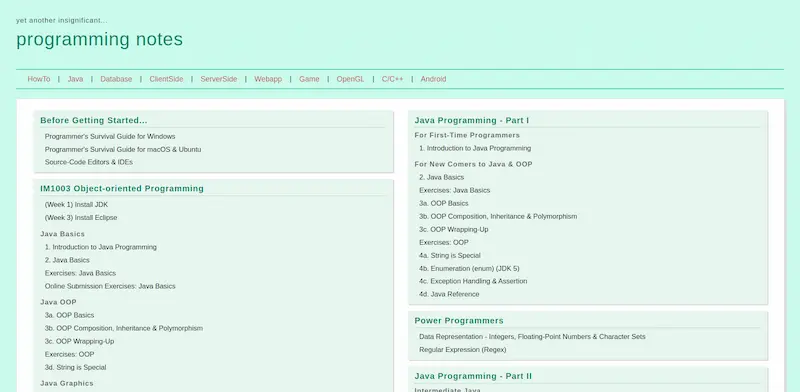The height and width of the screenshot is (392, 800).
Task: Open '3c. OOP Wrapping-Up' under Part I
Action: [454, 229]
